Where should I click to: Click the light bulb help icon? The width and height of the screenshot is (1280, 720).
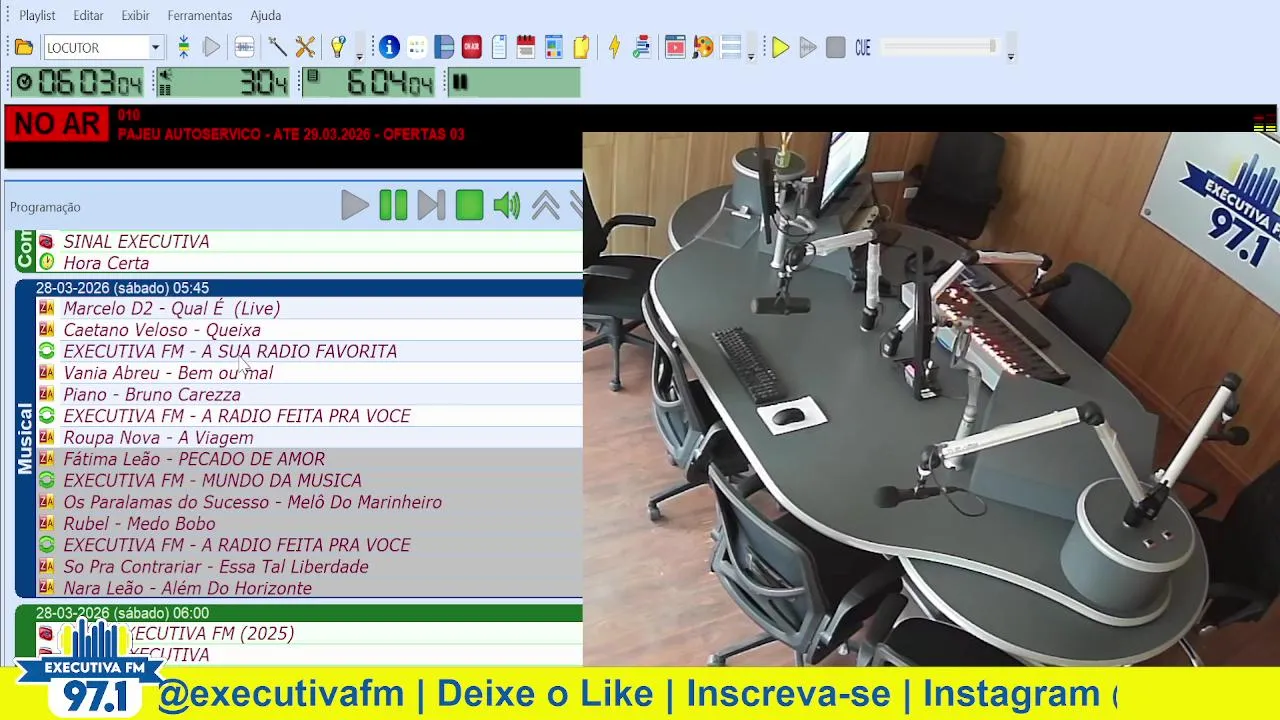(x=338, y=47)
